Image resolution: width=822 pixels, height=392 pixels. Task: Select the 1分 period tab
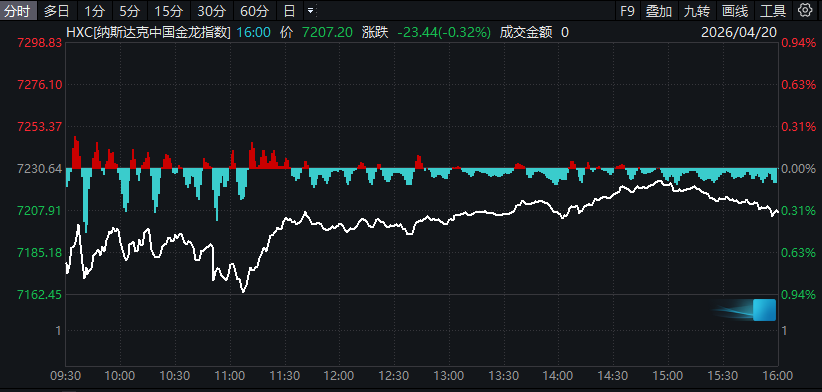(x=94, y=10)
